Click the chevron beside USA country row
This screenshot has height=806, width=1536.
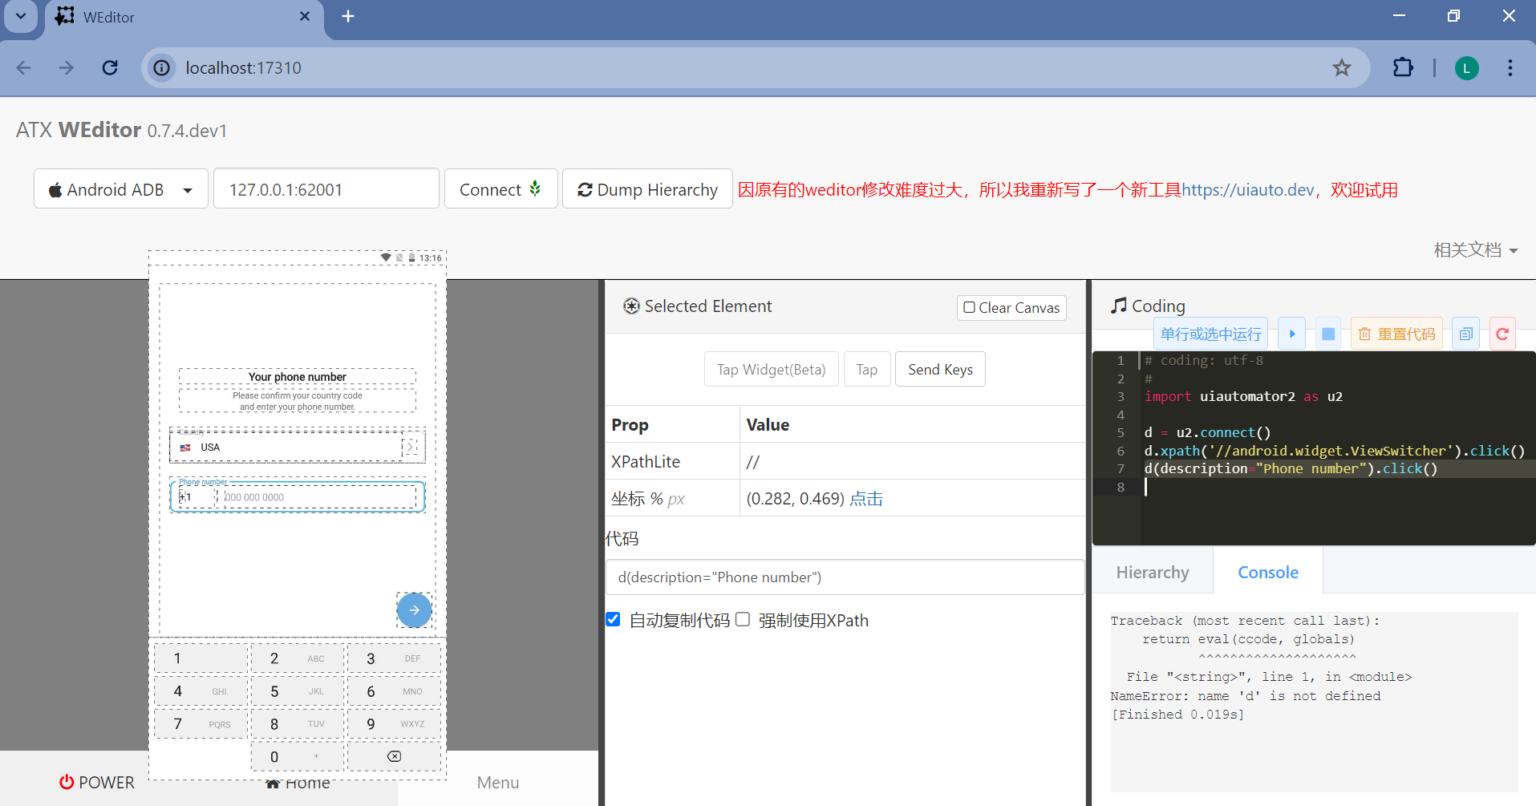[410, 447]
